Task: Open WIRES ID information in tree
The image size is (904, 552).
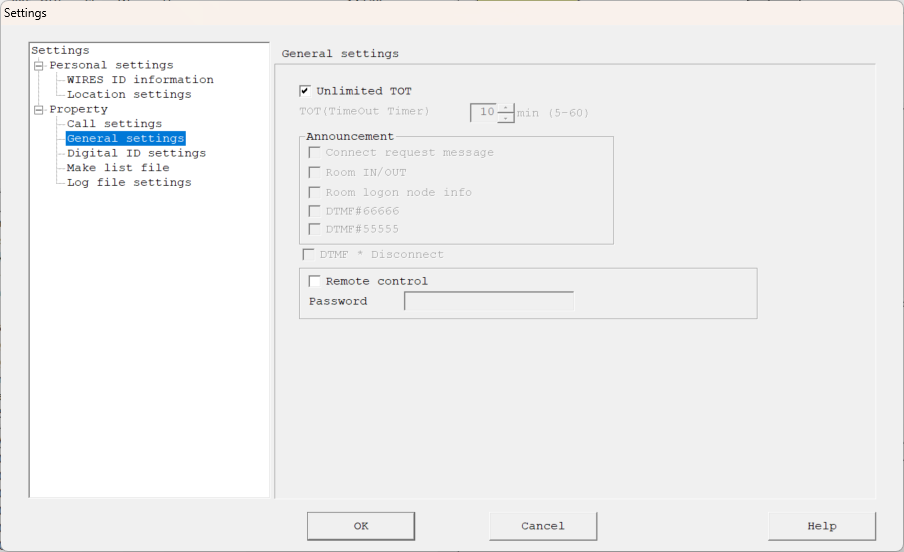Action: click(140, 80)
